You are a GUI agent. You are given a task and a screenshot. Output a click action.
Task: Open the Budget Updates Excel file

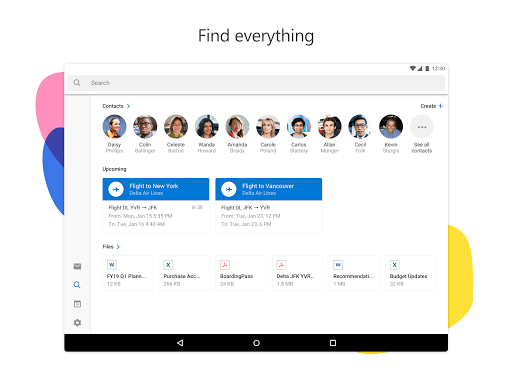tap(411, 273)
